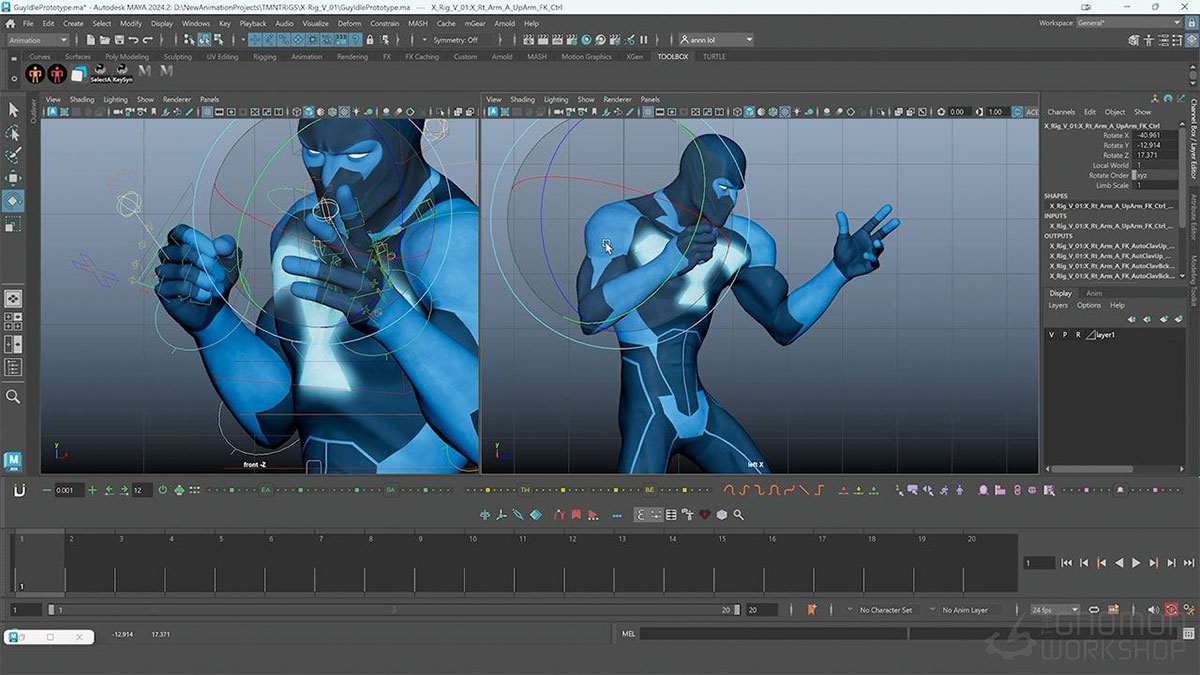
Task: Click Help in the Layer Editor panel
Action: tap(1117, 306)
